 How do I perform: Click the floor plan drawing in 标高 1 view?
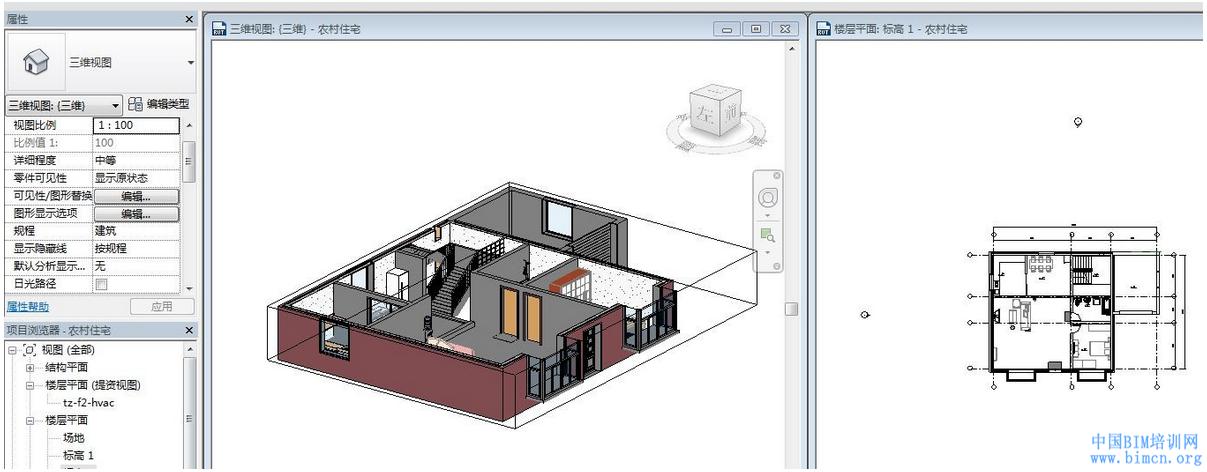point(1076,311)
